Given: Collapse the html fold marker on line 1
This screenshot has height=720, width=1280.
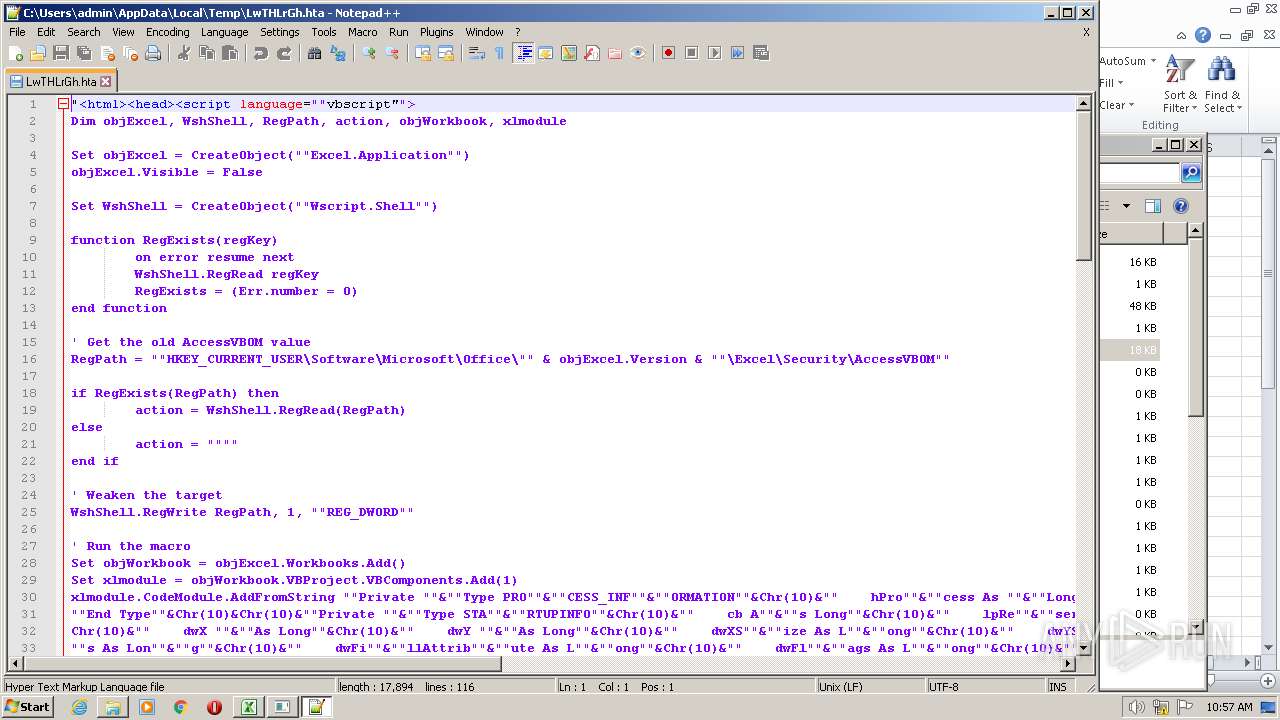Looking at the screenshot, I should tap(63, 104).
